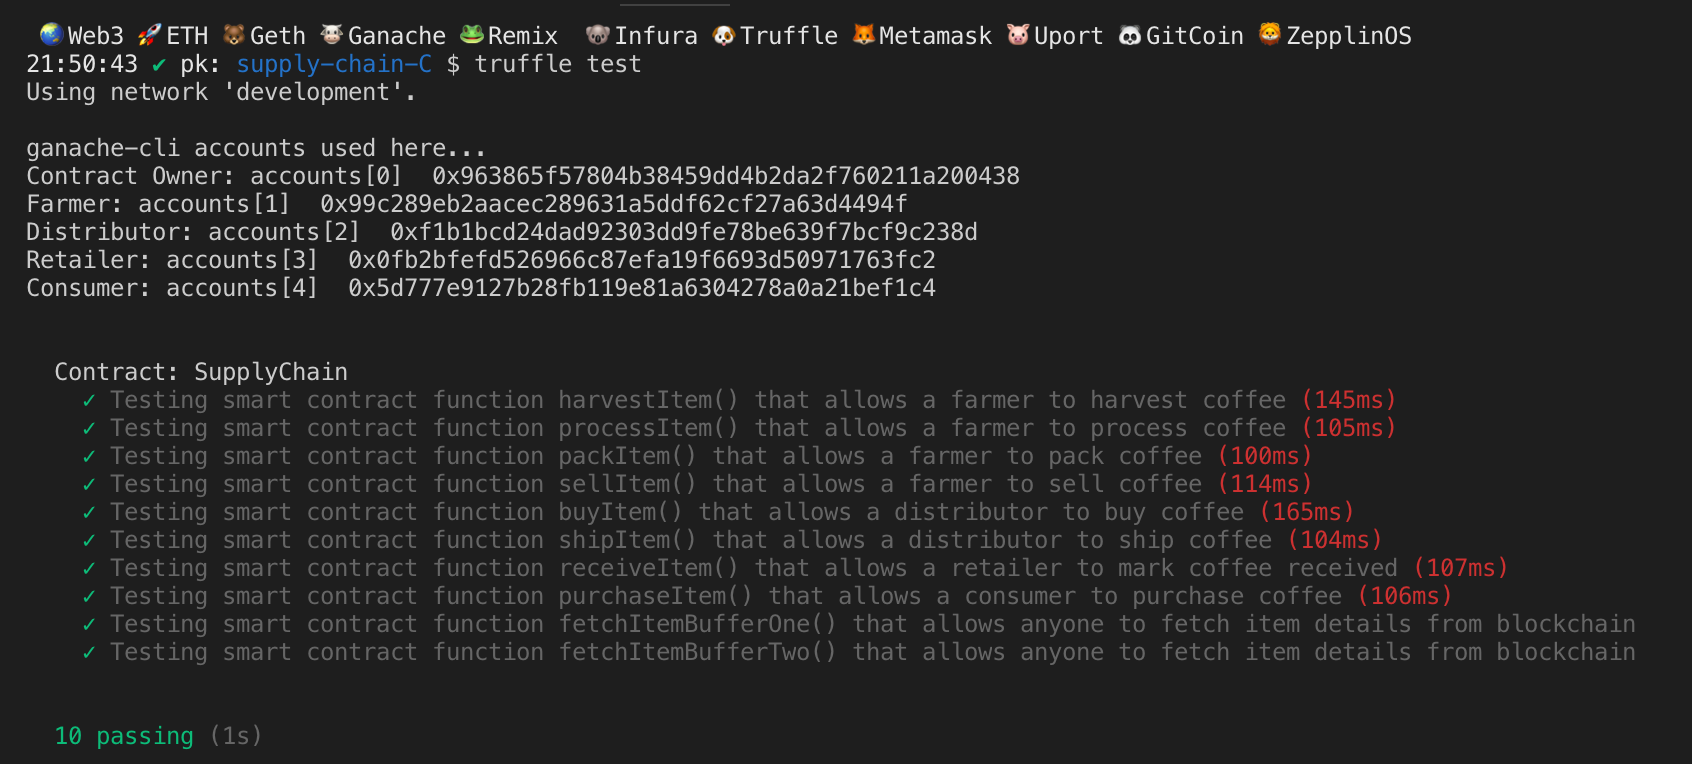Click the ETH rocket emoji icon

(x=149, y=35)
